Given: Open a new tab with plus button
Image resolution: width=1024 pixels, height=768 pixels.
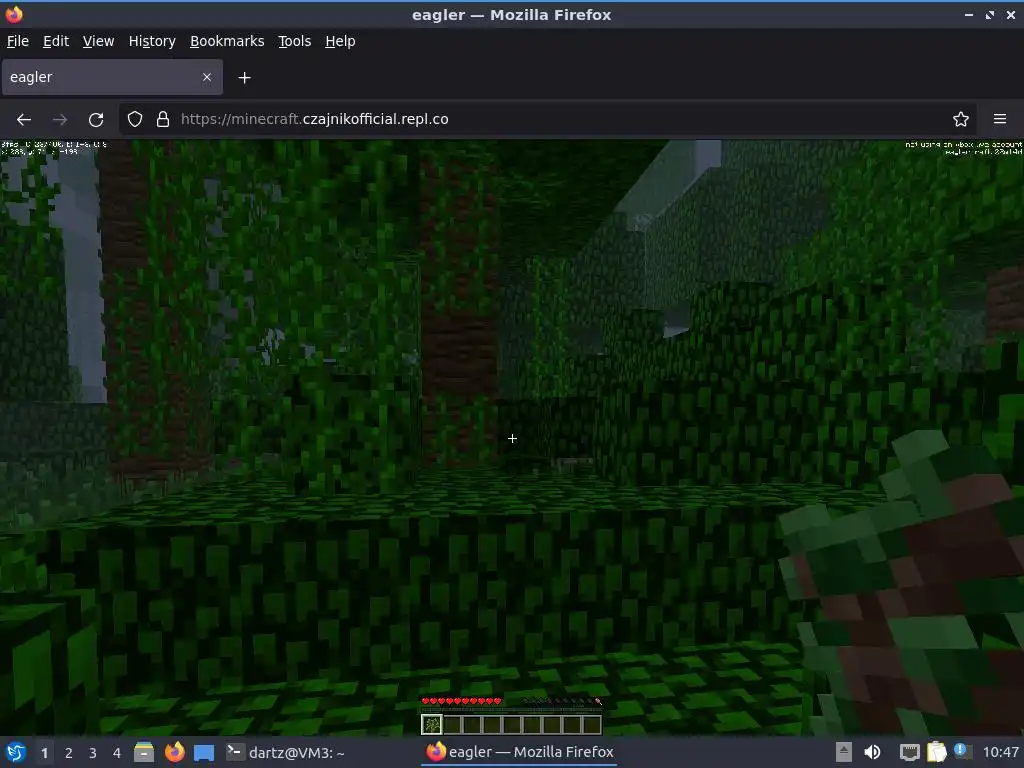Looking at the screenshot, I should 244,78.
